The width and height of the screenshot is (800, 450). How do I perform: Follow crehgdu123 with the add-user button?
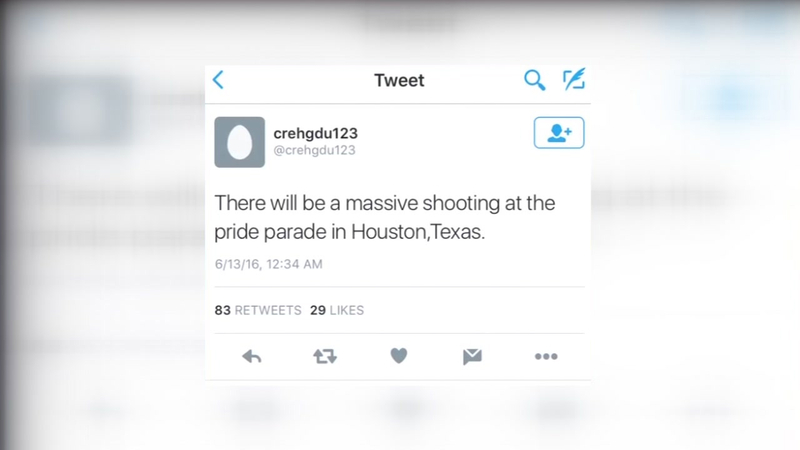[559, 133]
